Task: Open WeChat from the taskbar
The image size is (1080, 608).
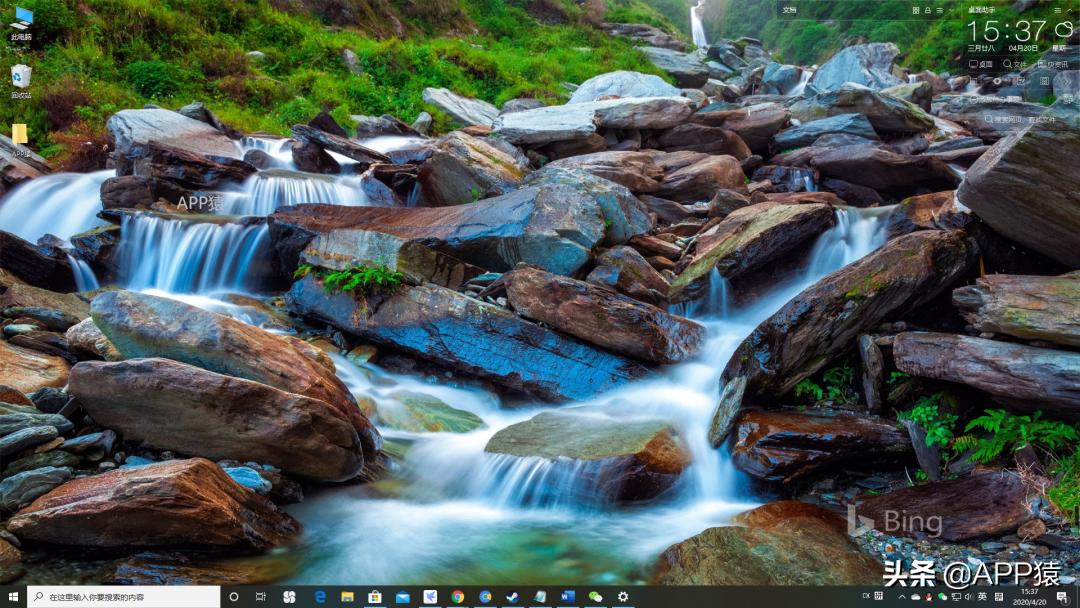Action: pos(595,597)
